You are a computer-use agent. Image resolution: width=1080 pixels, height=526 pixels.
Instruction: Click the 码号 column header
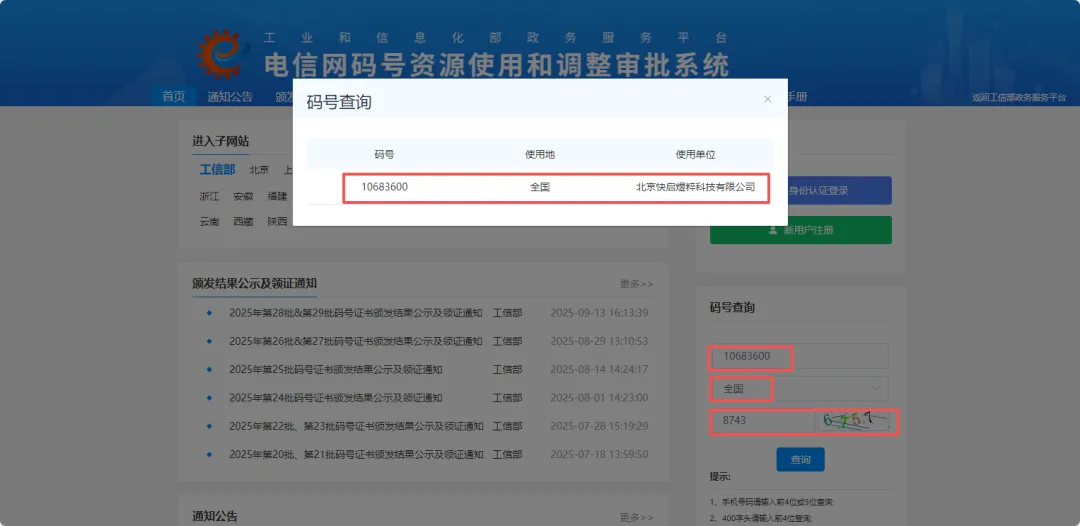click(384, 155)
